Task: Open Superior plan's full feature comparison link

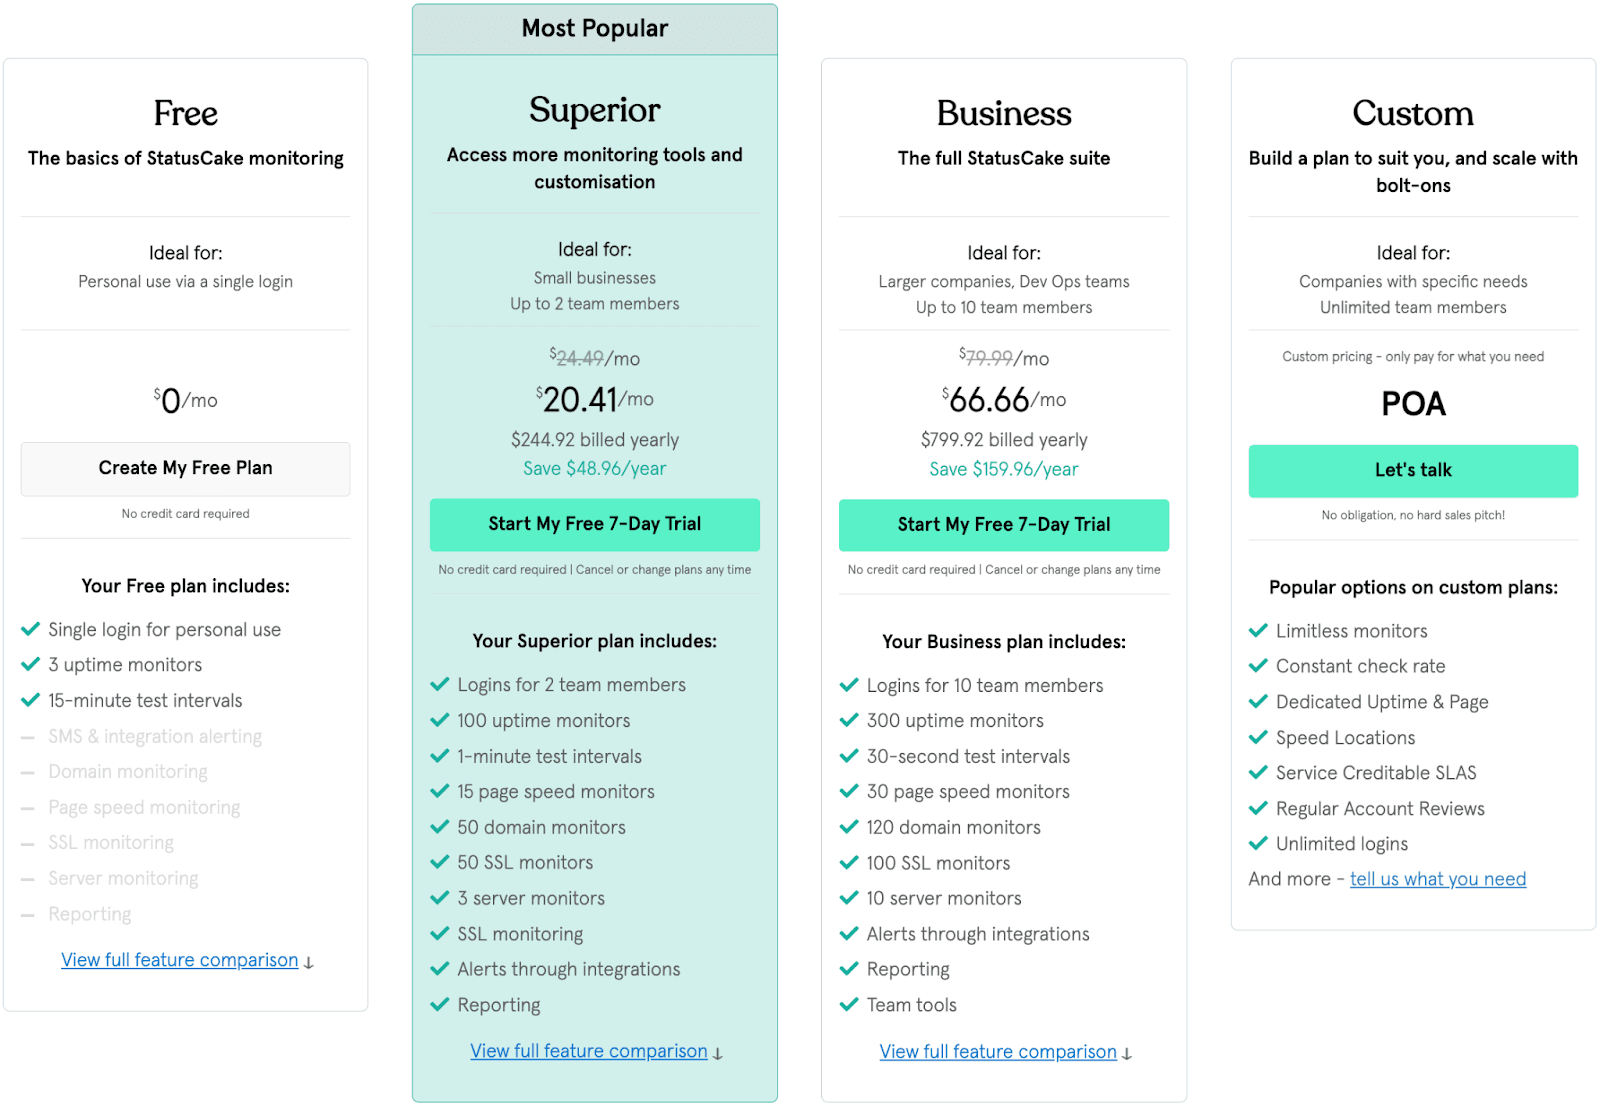Action: [589, 1051]
